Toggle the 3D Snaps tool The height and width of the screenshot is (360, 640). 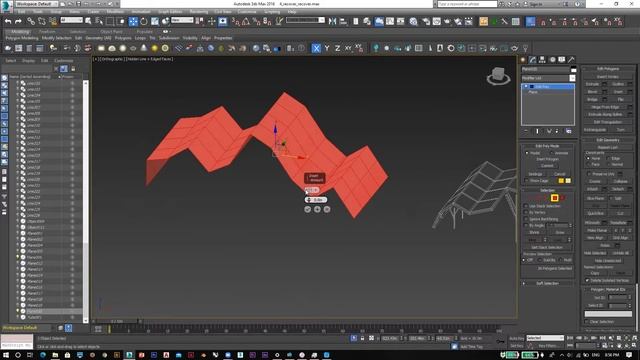pos(236,21)
